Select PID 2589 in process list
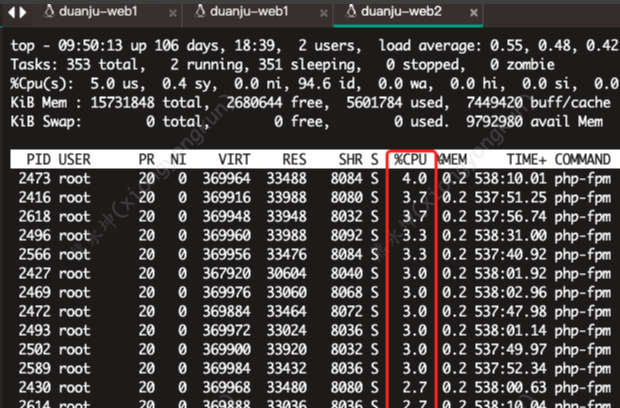The height and width of the screenshot is (408, 620). click(34, 368)
